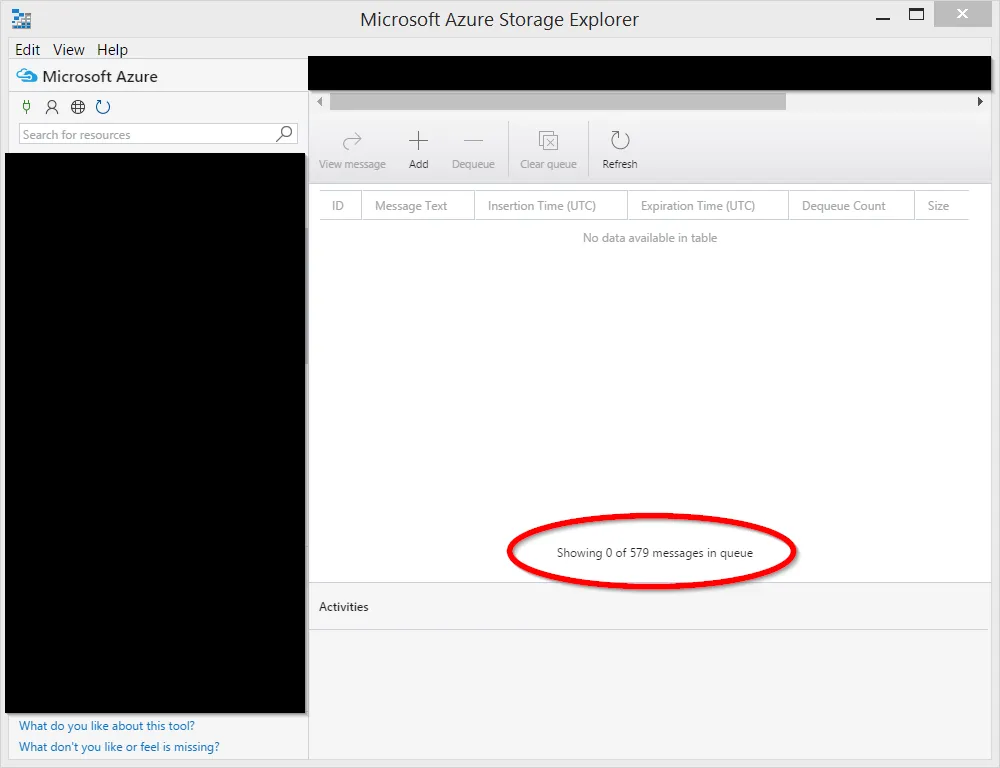Screen dimensions: 1000x768
Task: Refresh the queue message list
Action: (620, 150)
